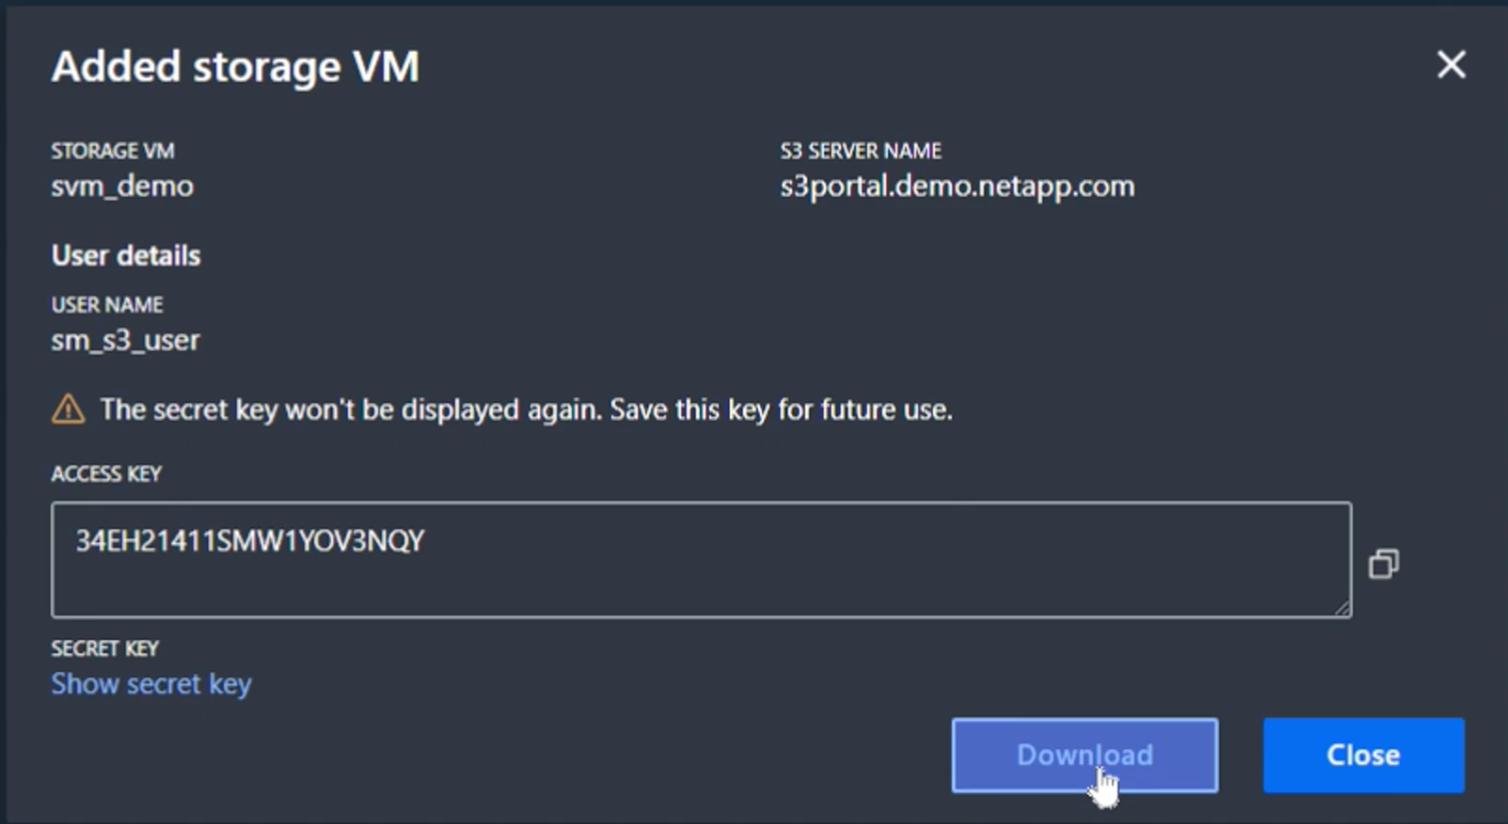
Task: Click the S3 SERVER NAME label
Action: (860, 151)
